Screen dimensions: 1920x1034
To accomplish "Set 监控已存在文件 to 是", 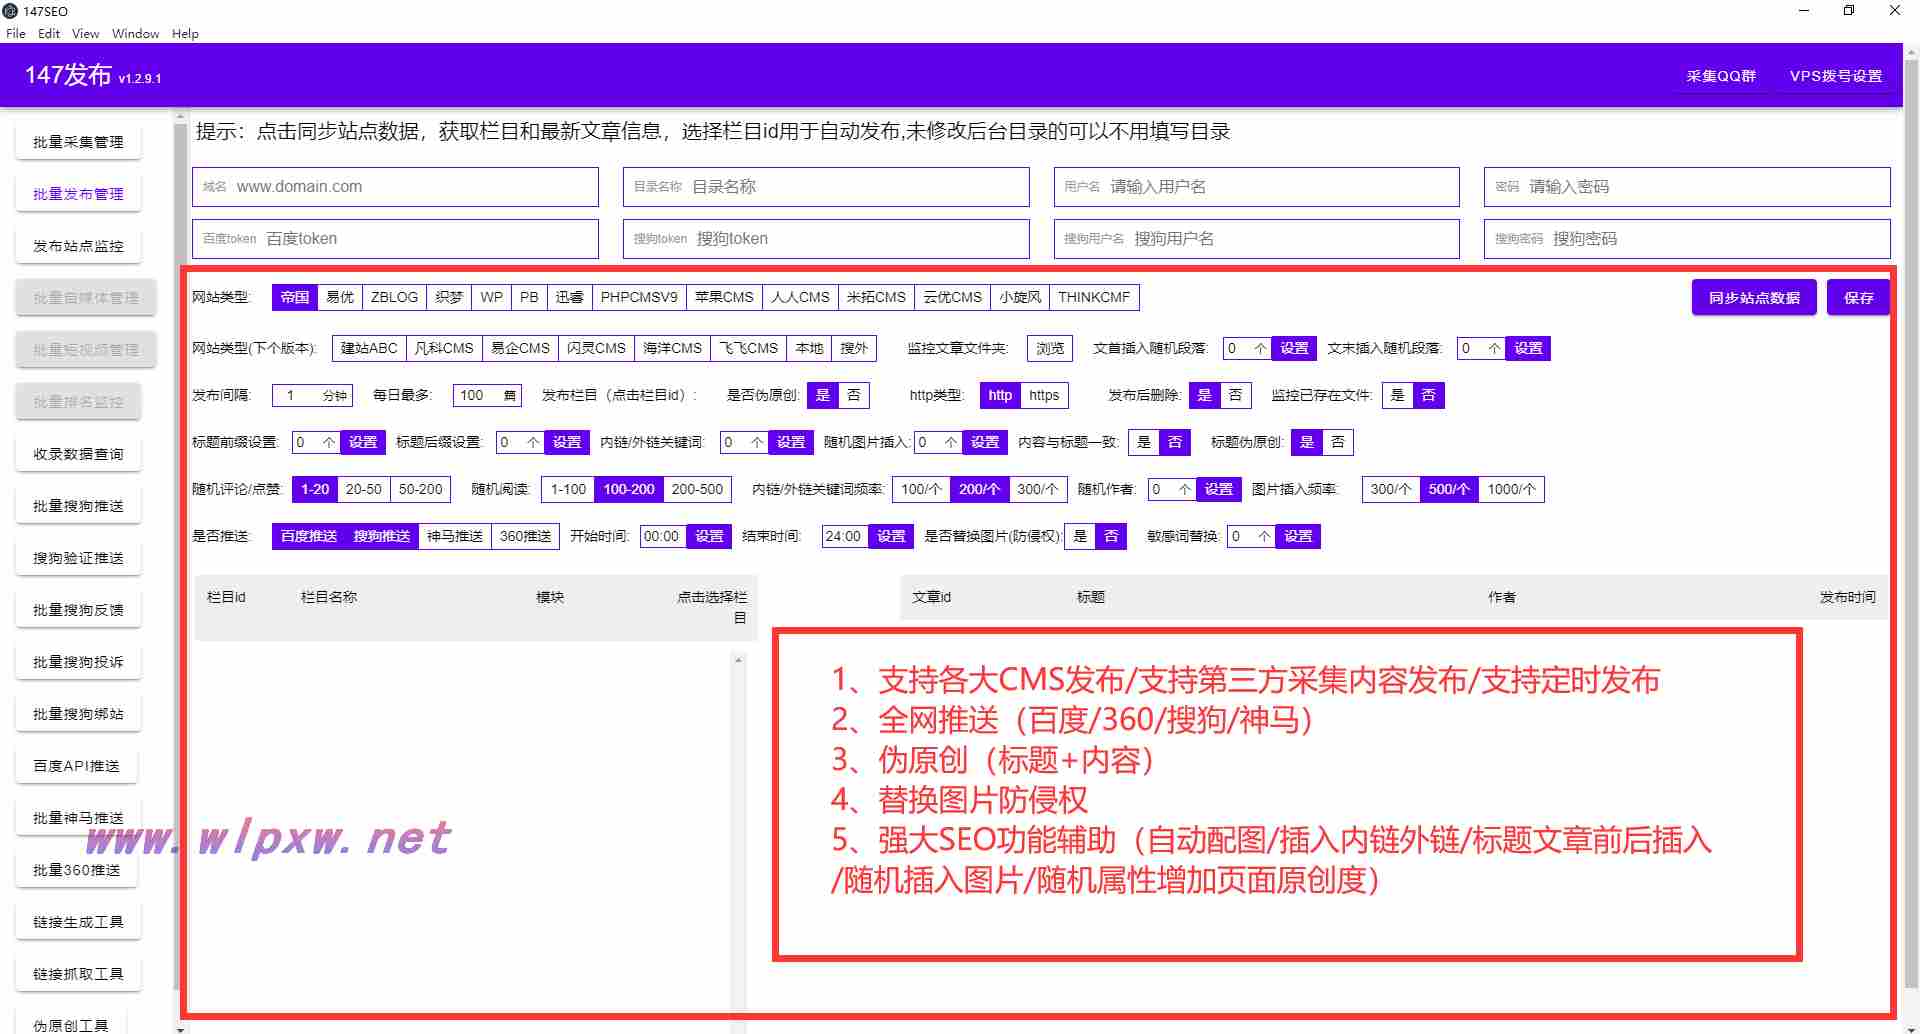I will [1397, 395].
